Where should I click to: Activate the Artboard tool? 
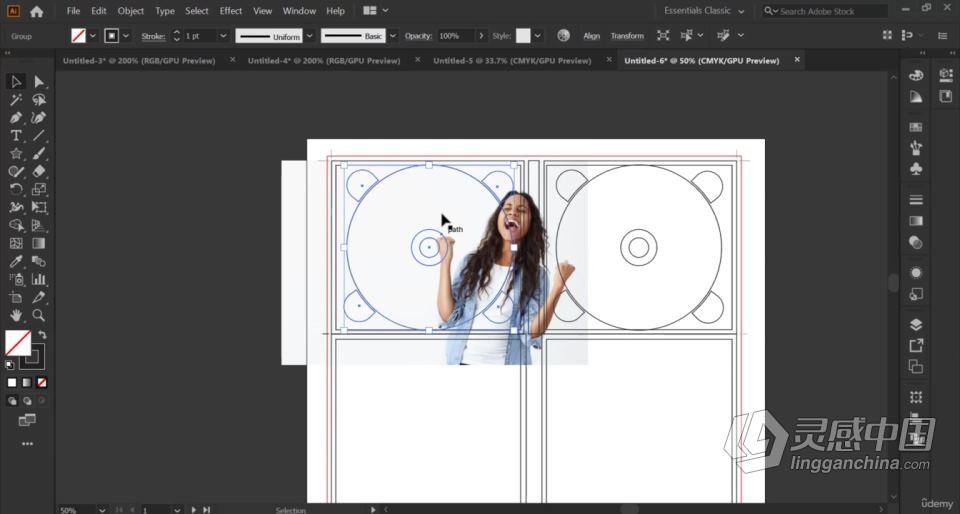pyautogui.click(x=16, y=297)
